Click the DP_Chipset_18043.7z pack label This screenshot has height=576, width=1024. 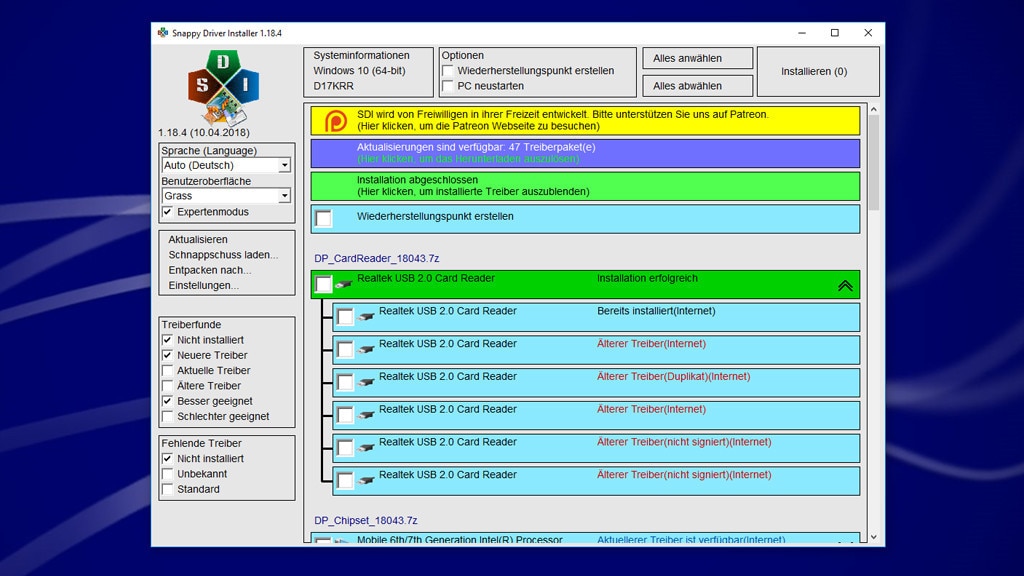[365, 520]
